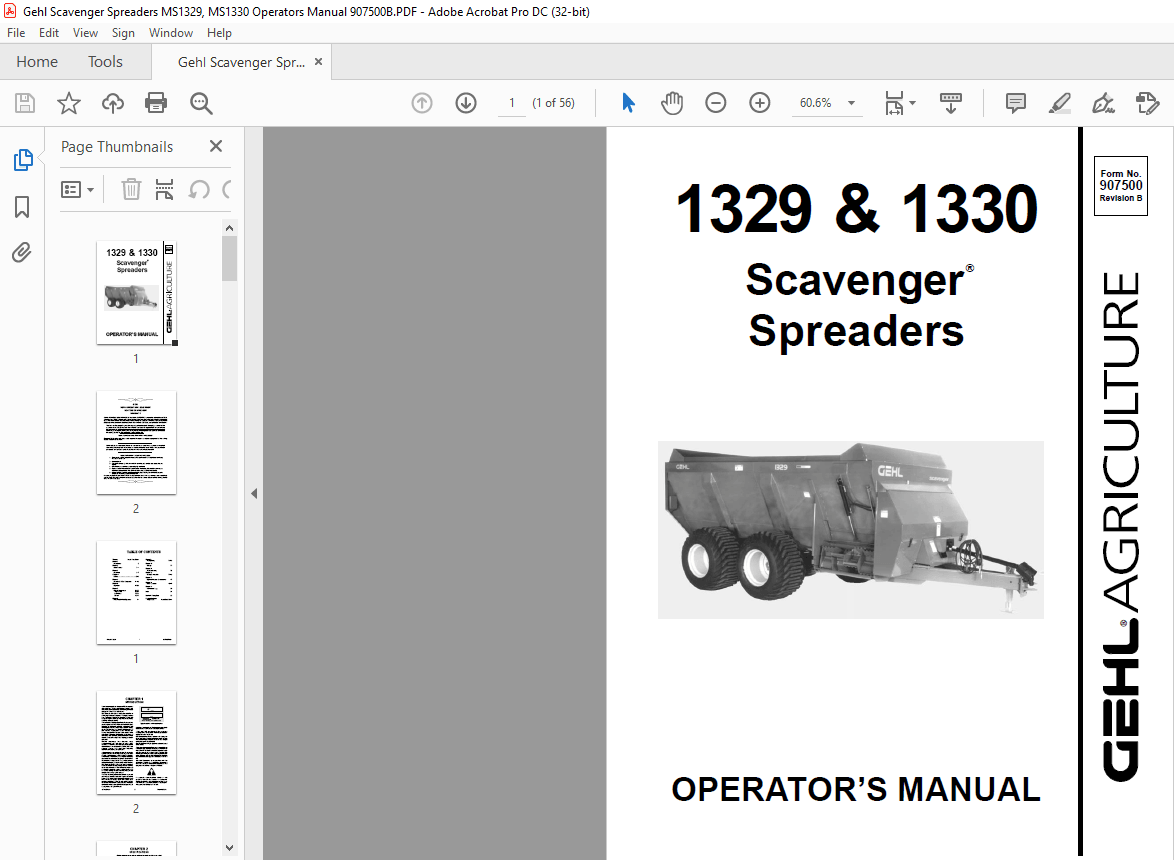Zoom in with the plus icon
1174x860 pixels.
759,102
